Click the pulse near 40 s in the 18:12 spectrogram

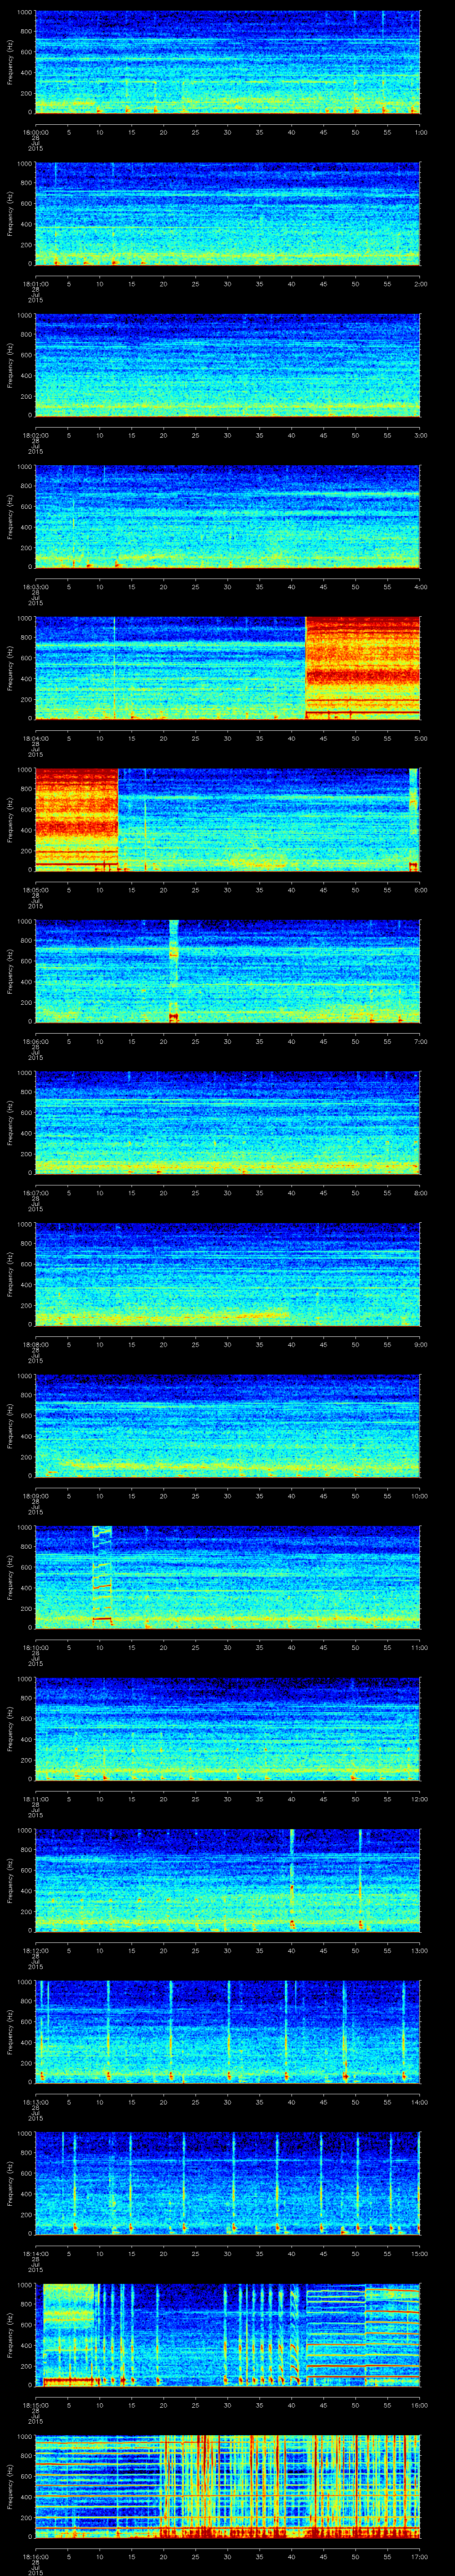coord(292,1879)
